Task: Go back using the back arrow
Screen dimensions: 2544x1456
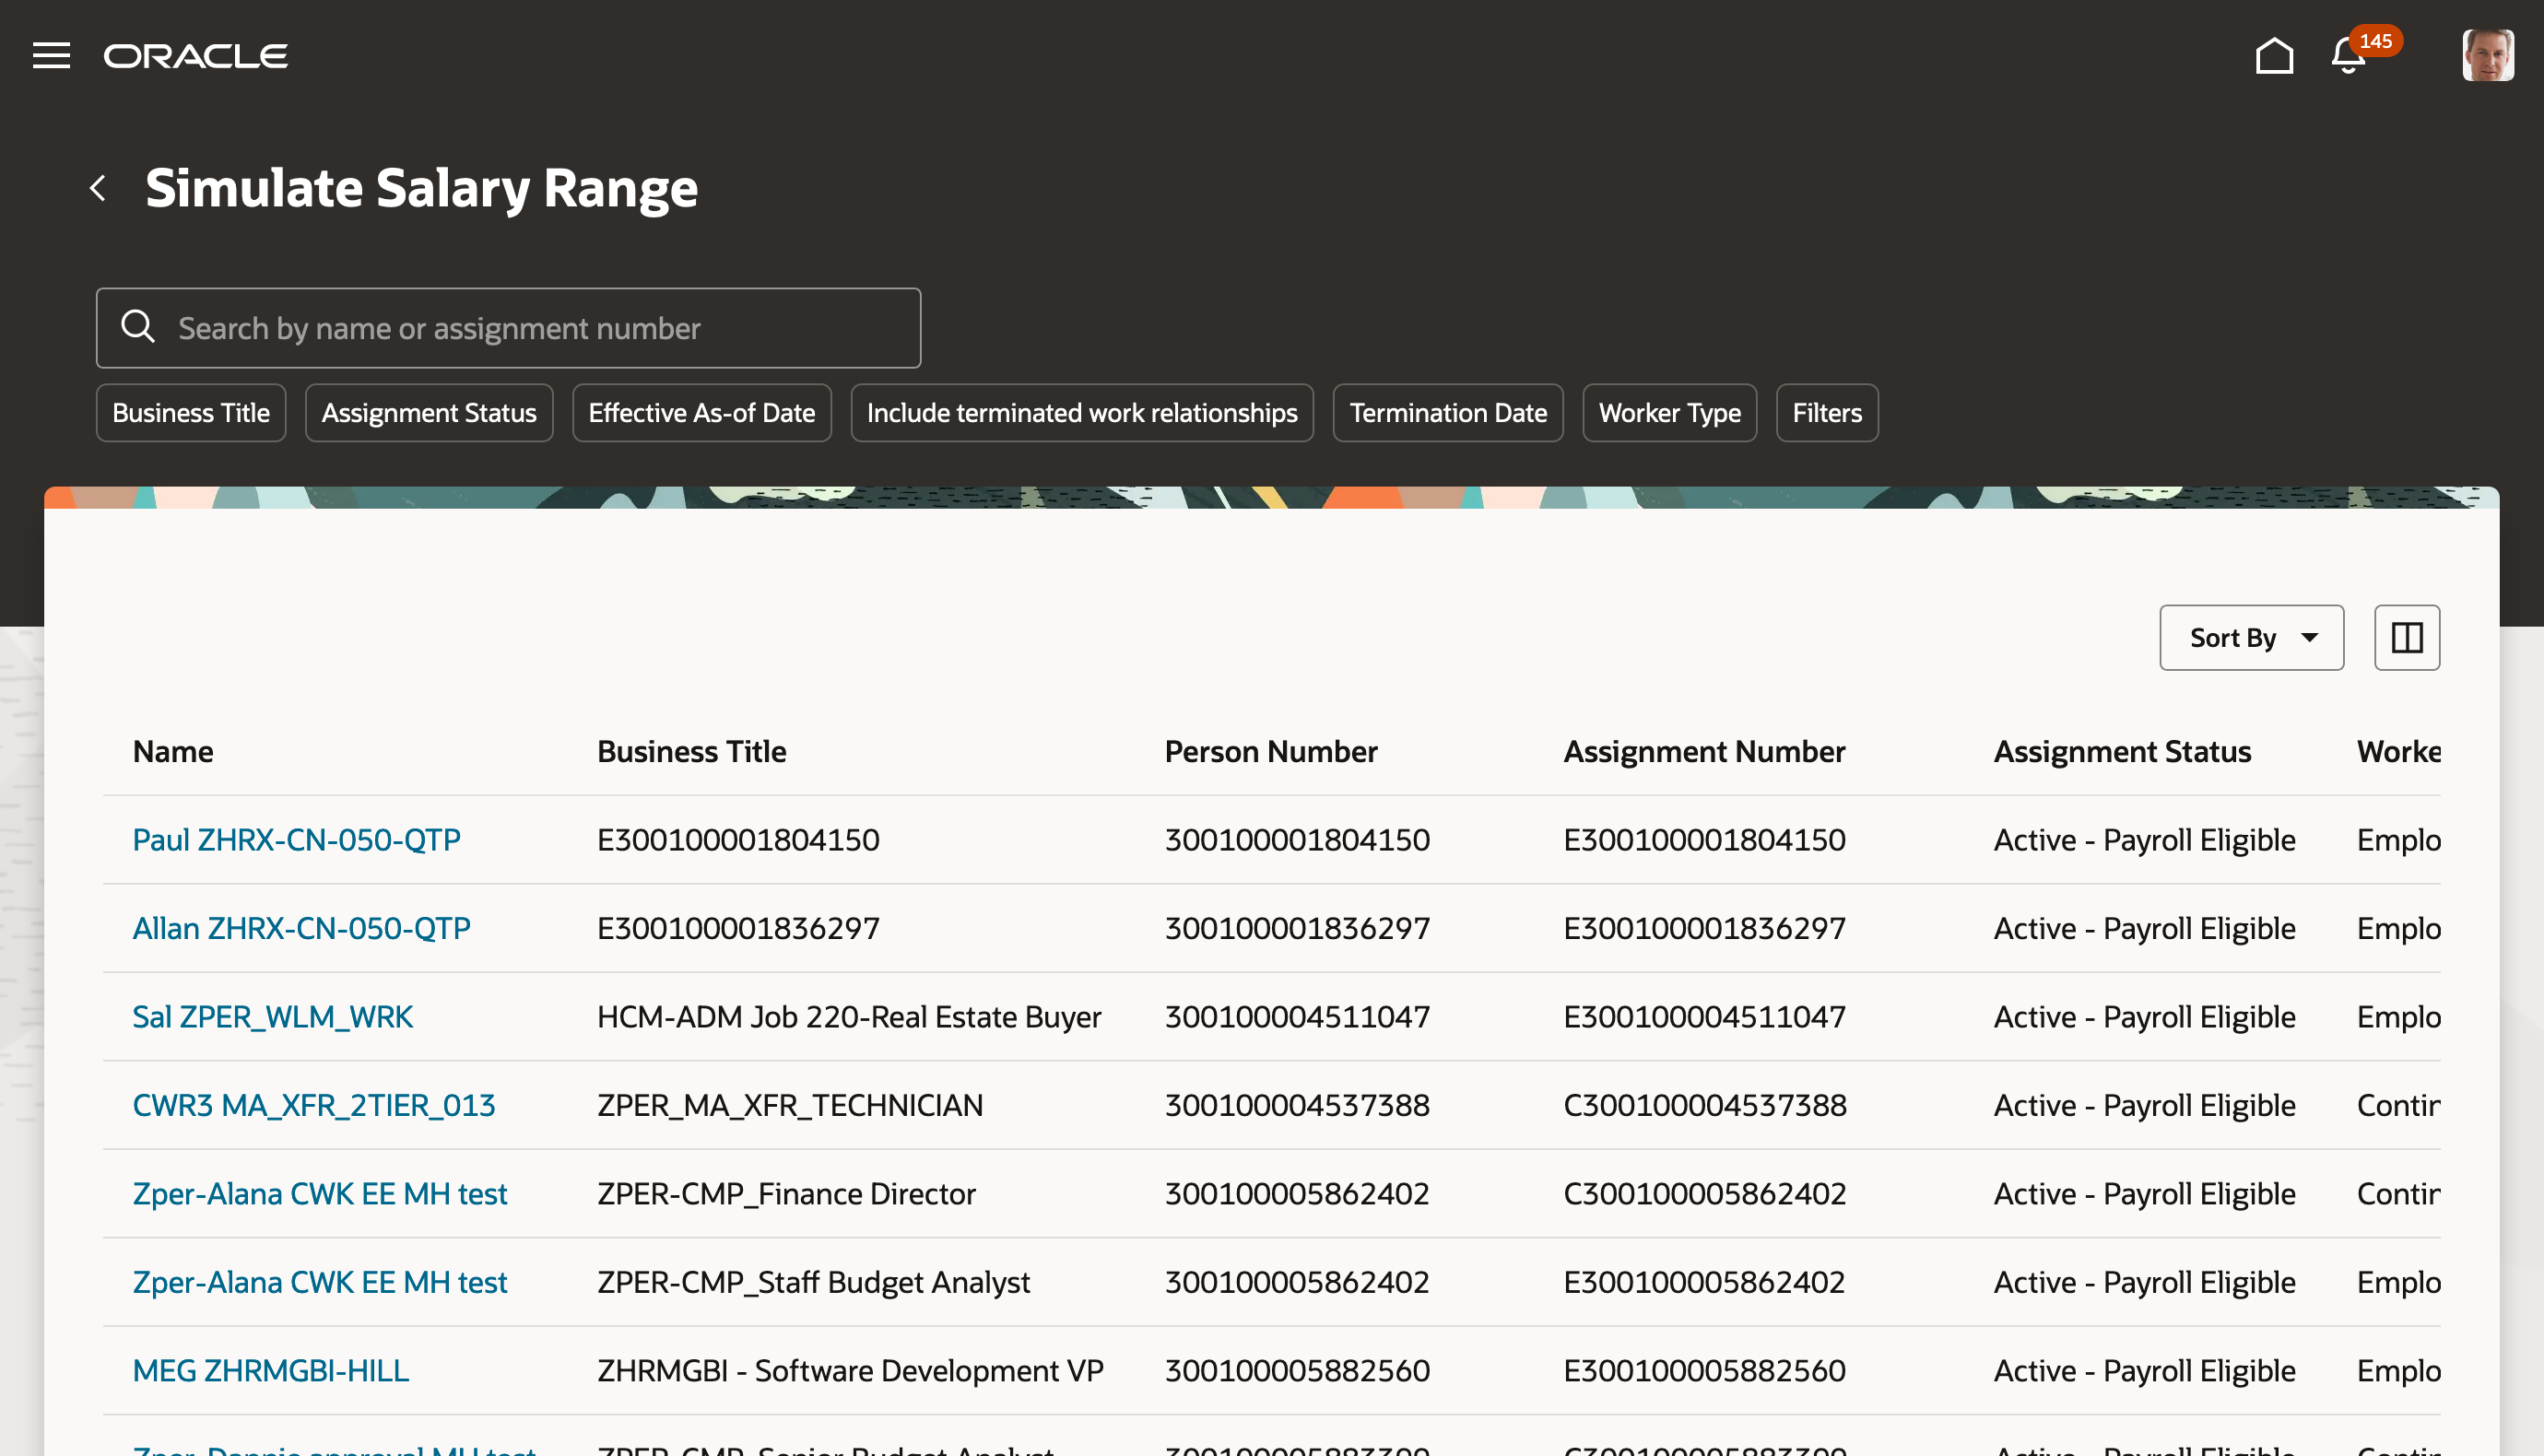Action: 98,188
